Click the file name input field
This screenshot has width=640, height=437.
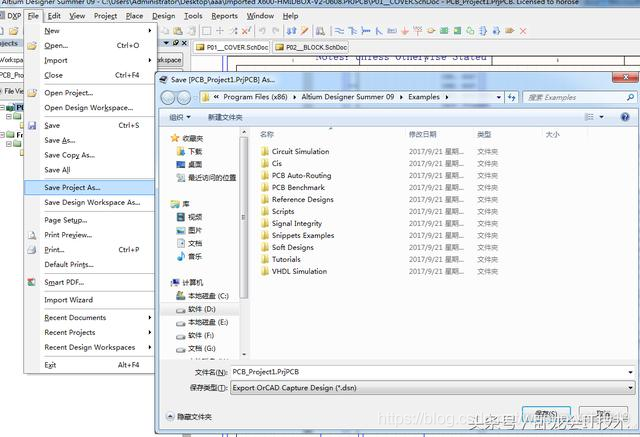[x=429, y=372]
